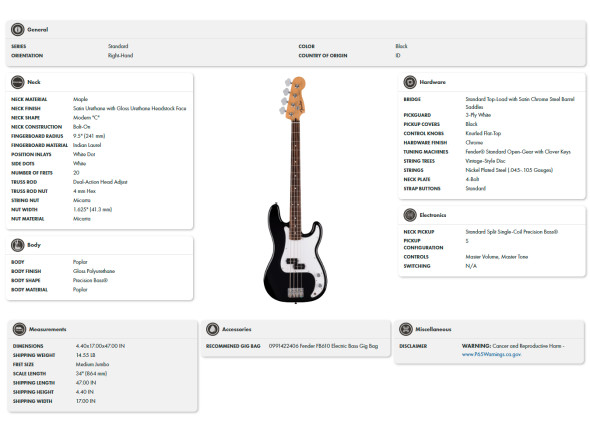Click the 'Master Volume, Master Tone' controls value

tap(497, 257)
